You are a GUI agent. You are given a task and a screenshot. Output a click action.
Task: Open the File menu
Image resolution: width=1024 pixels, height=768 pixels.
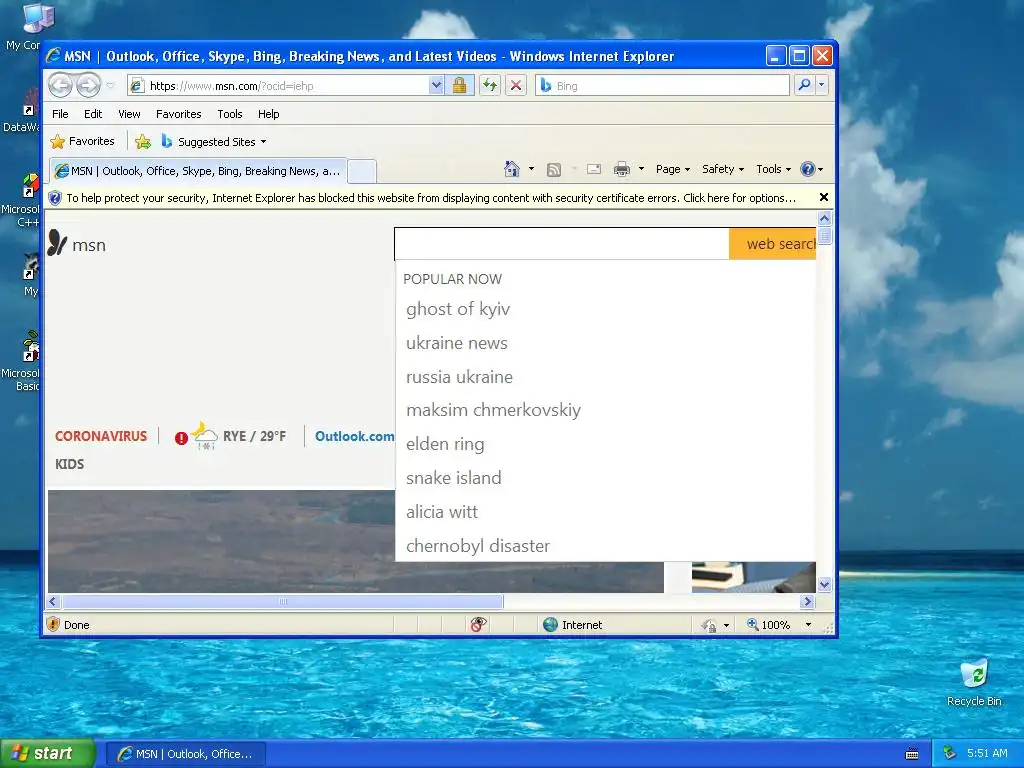(60, 114)
